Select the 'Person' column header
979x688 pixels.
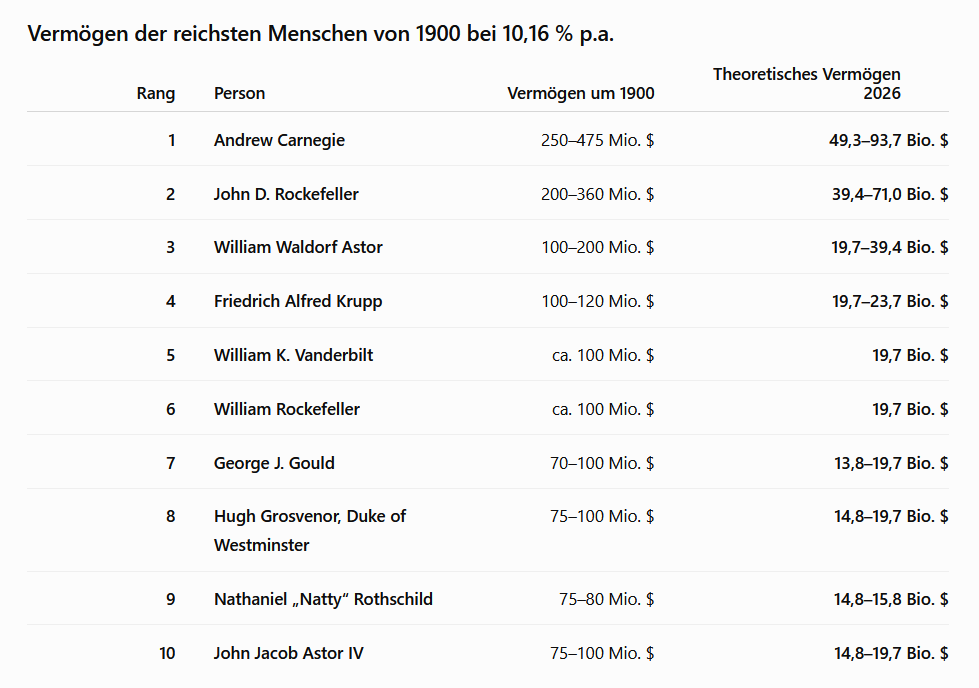(x=240, y=93)
